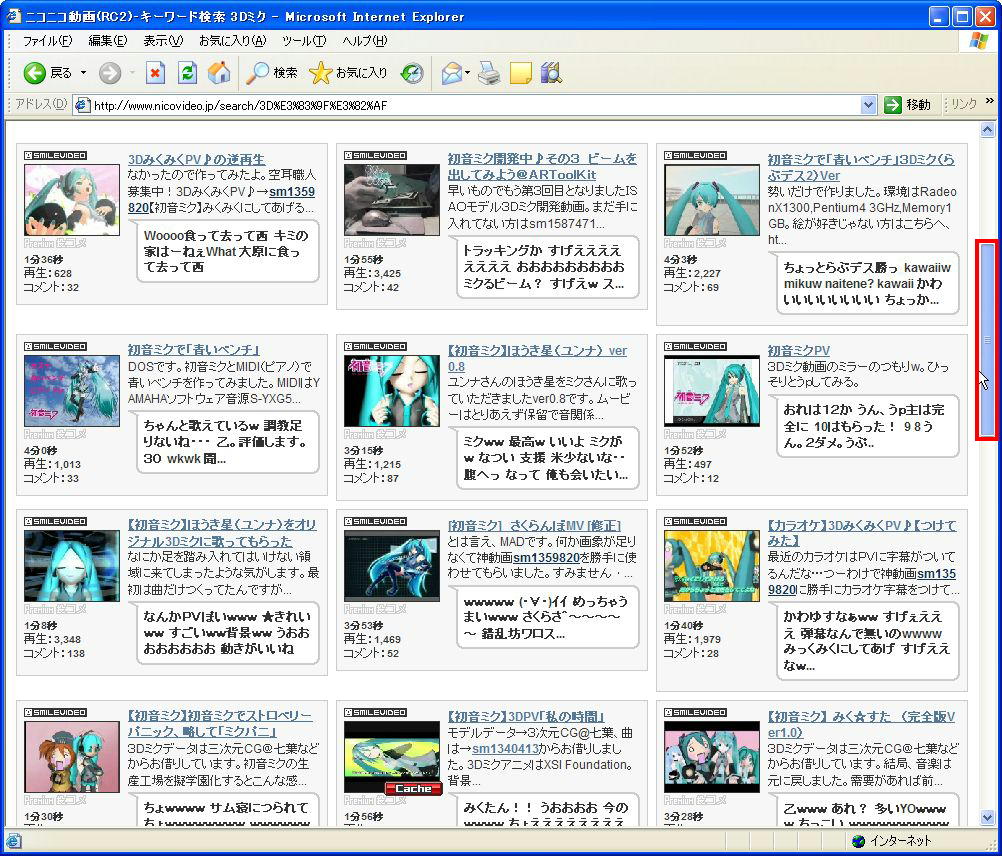This screenshot has width=1002, height=856.
Task: Open the ほうき星(ユンナ) ver0.8 title link
Action: [537, 358]
